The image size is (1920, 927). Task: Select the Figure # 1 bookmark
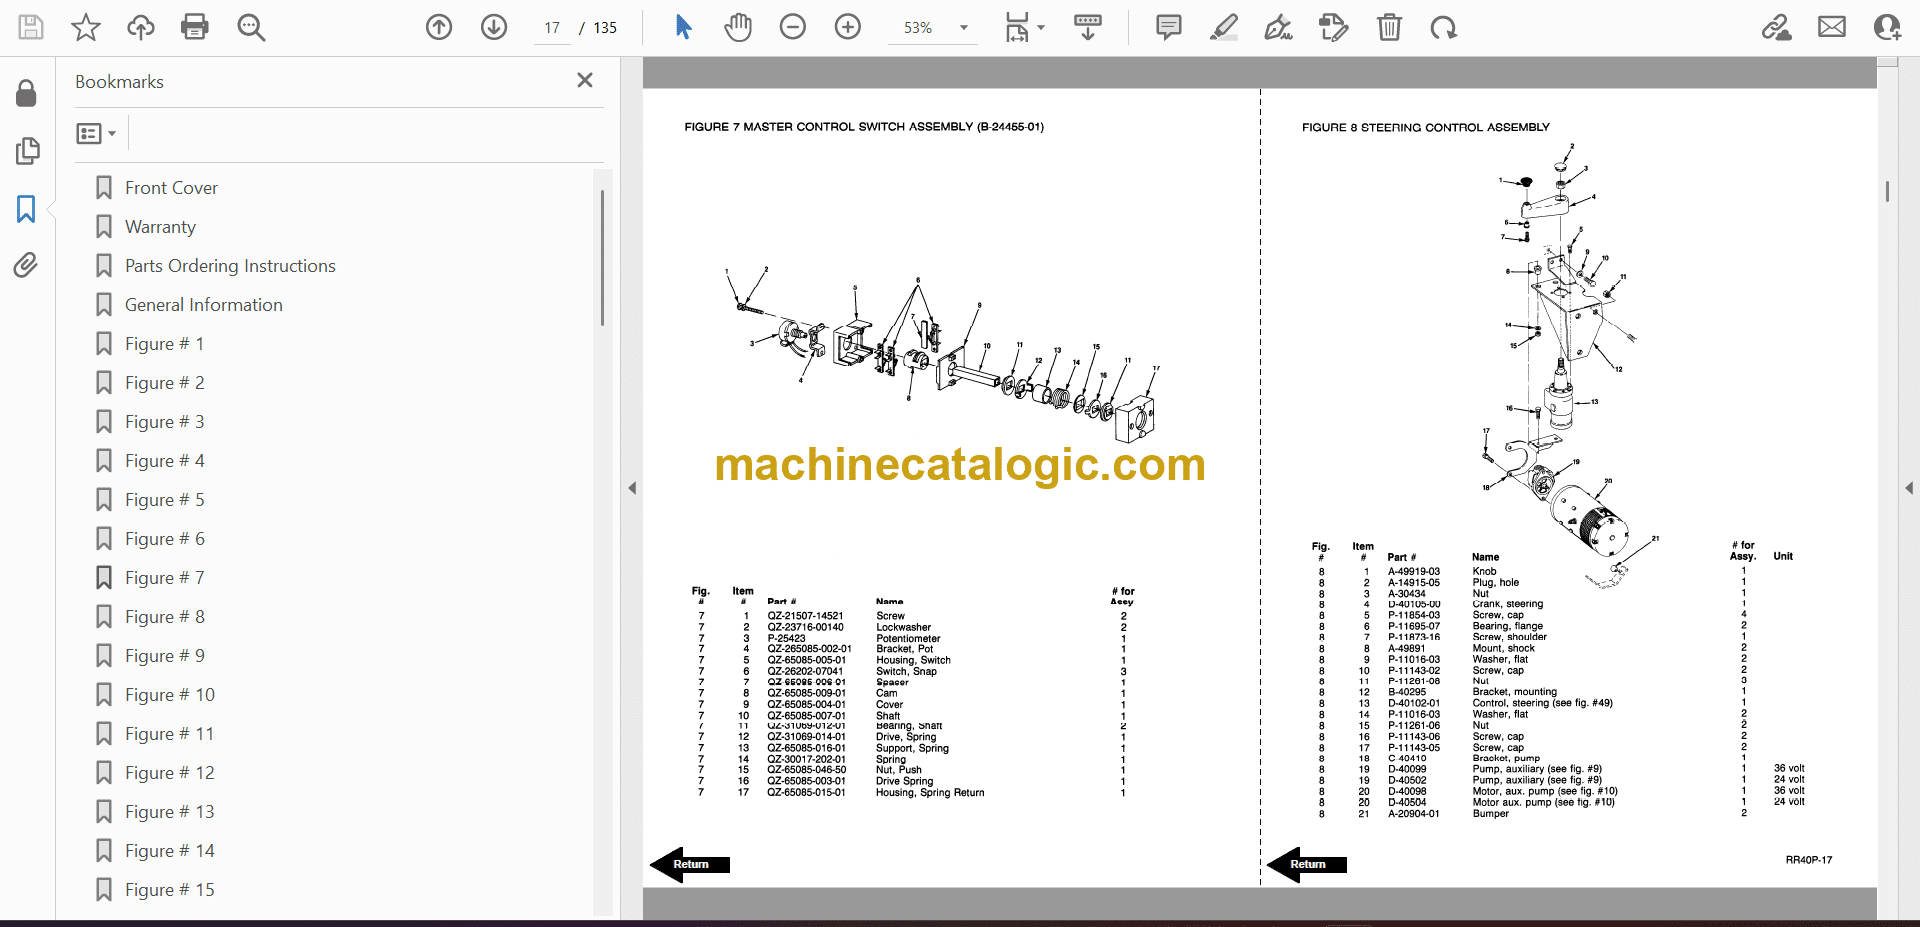tap(164, 344)
